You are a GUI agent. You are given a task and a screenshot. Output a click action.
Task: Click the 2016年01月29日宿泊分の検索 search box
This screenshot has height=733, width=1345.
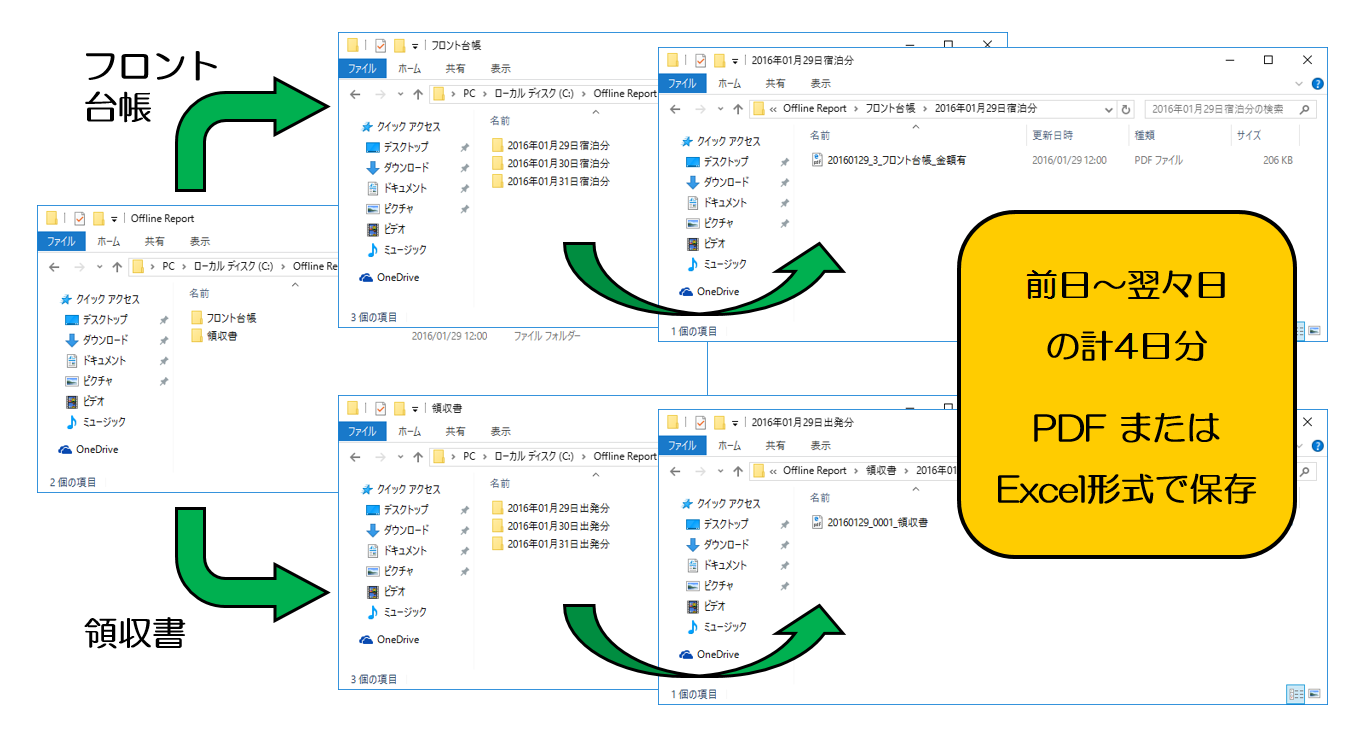pos(1229,109)
